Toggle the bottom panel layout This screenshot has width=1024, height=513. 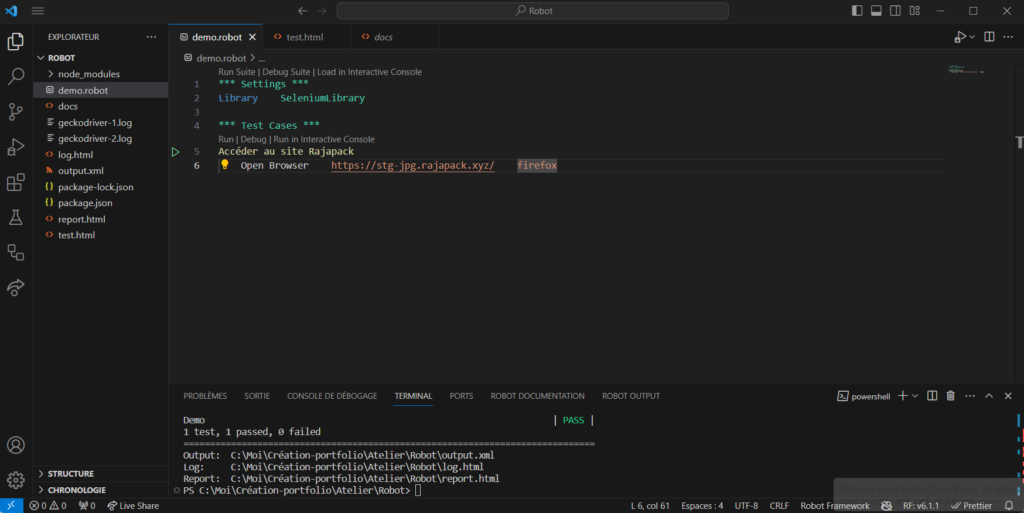point(876,10)
